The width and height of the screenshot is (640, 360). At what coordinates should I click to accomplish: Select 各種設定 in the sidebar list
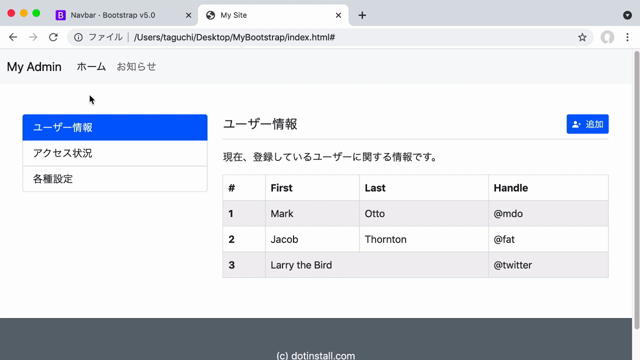[x=115, y=179]
